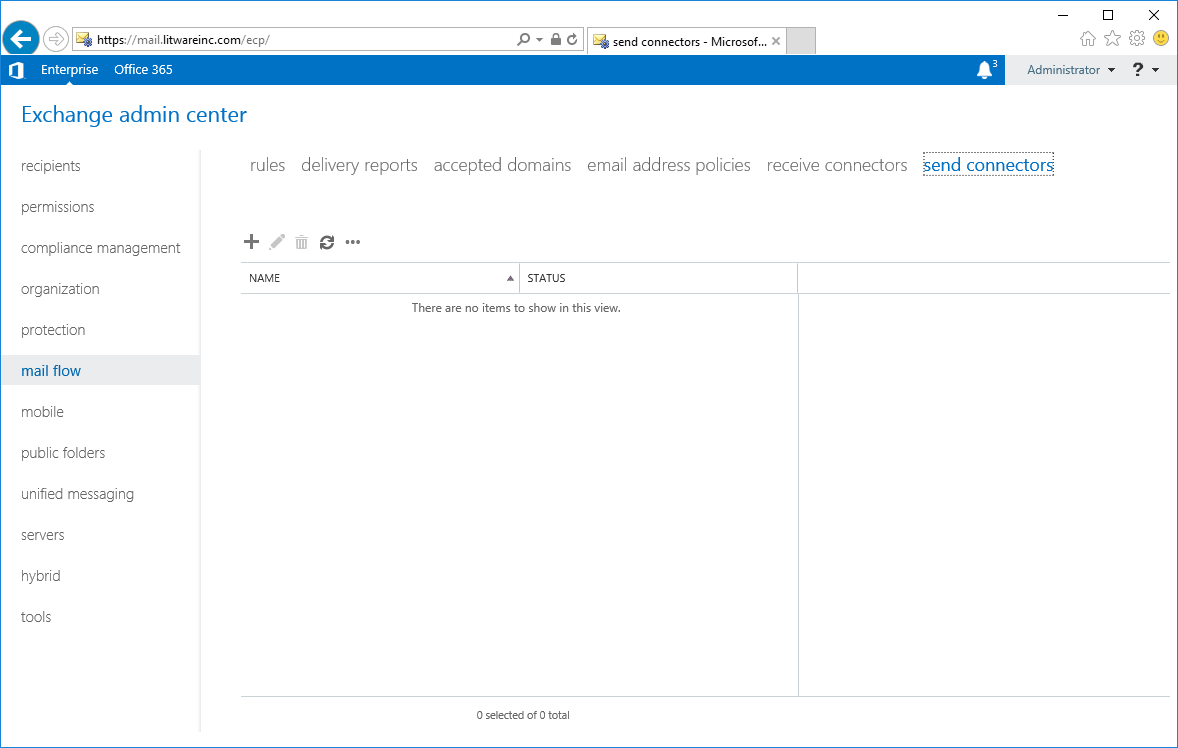Open the Administrator account dropdown
The width and height of the screenshot is (1178, 748).
coord(1069,69)
